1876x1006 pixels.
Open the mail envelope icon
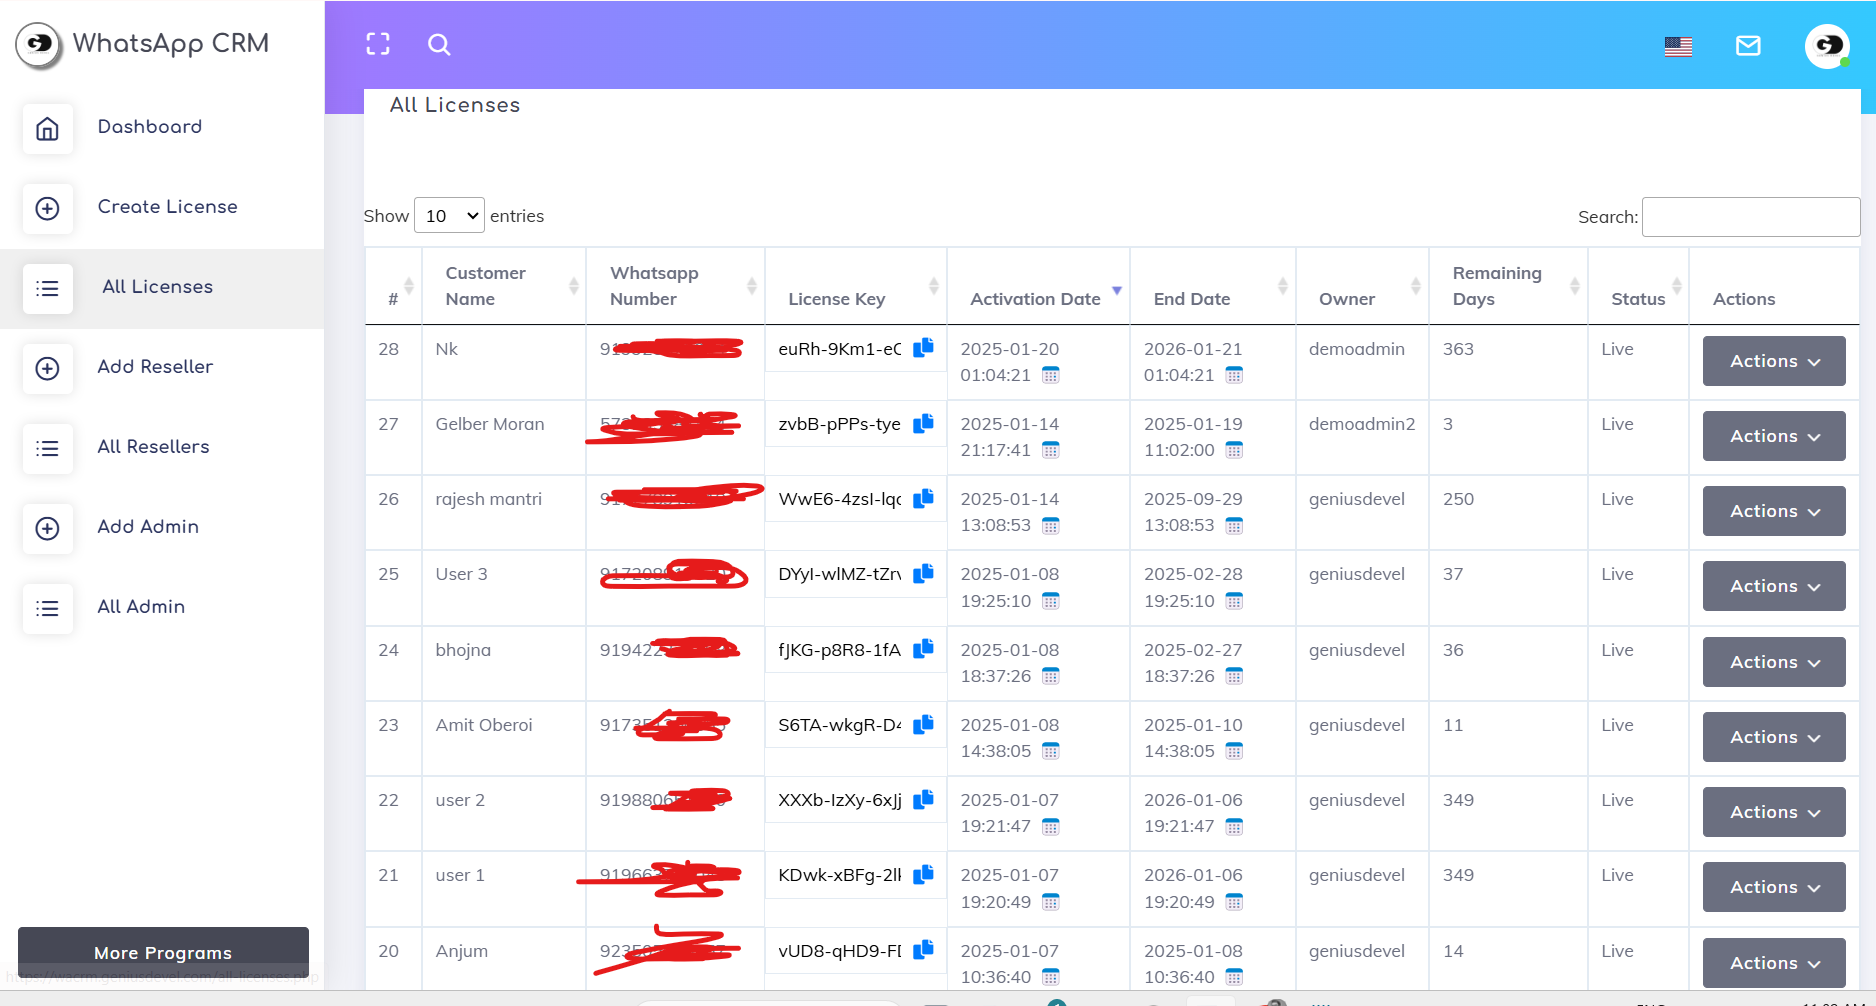[x=1748, y=46]
